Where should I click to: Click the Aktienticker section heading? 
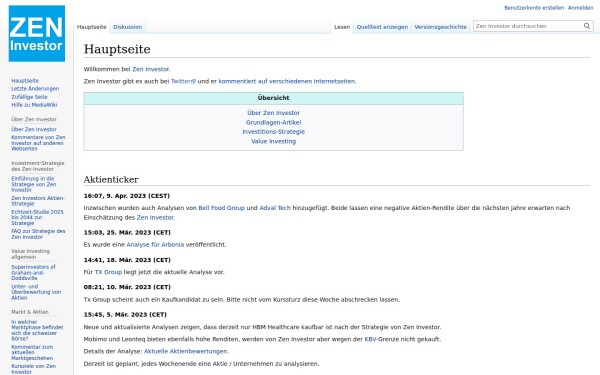(x=111, y=179)
